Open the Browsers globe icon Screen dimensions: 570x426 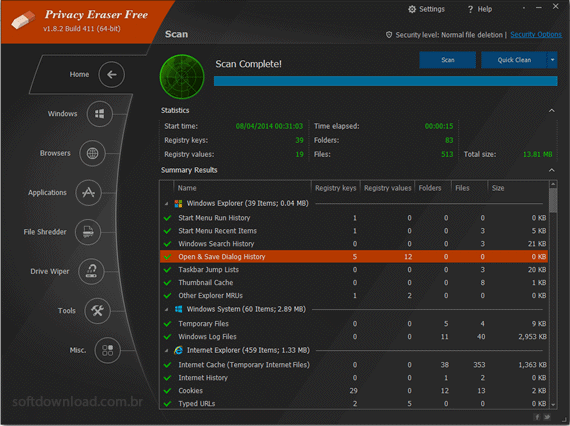(x=92, y=153)
